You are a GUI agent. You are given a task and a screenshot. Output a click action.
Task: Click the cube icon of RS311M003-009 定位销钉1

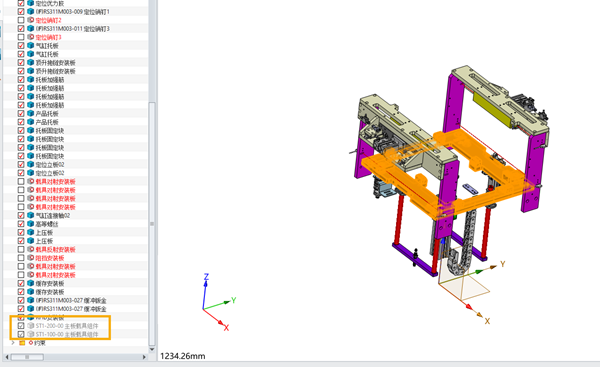[x=31, y=11]
